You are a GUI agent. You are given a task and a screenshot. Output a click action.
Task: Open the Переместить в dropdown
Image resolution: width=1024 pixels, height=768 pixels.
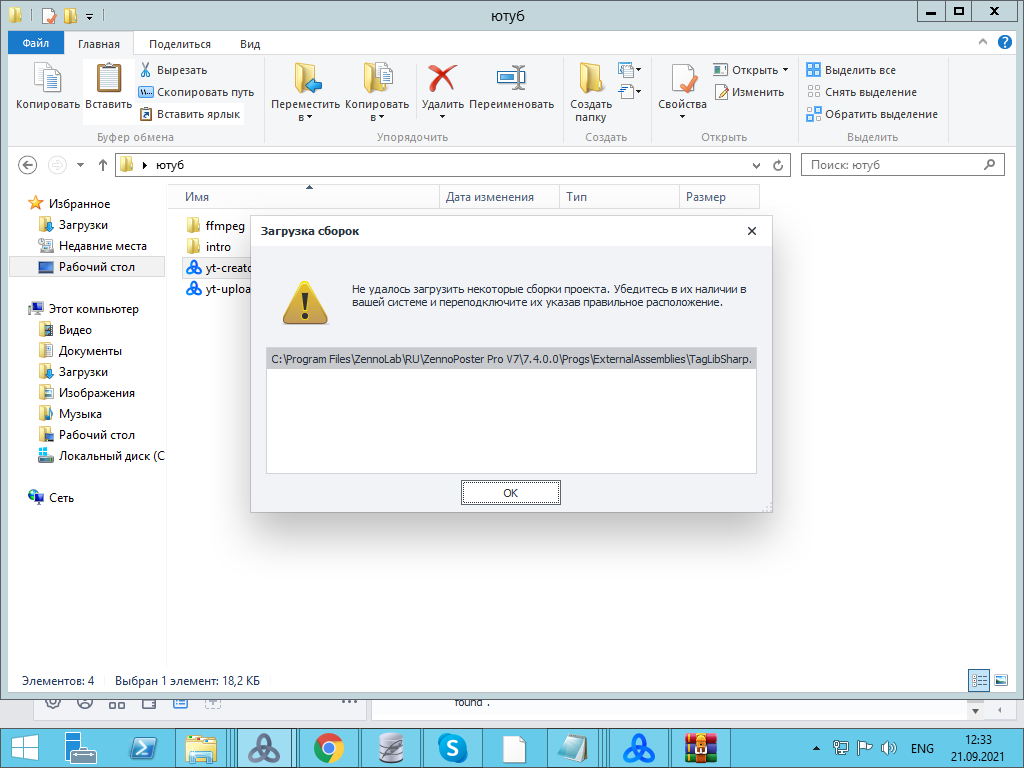pos(306,92)
